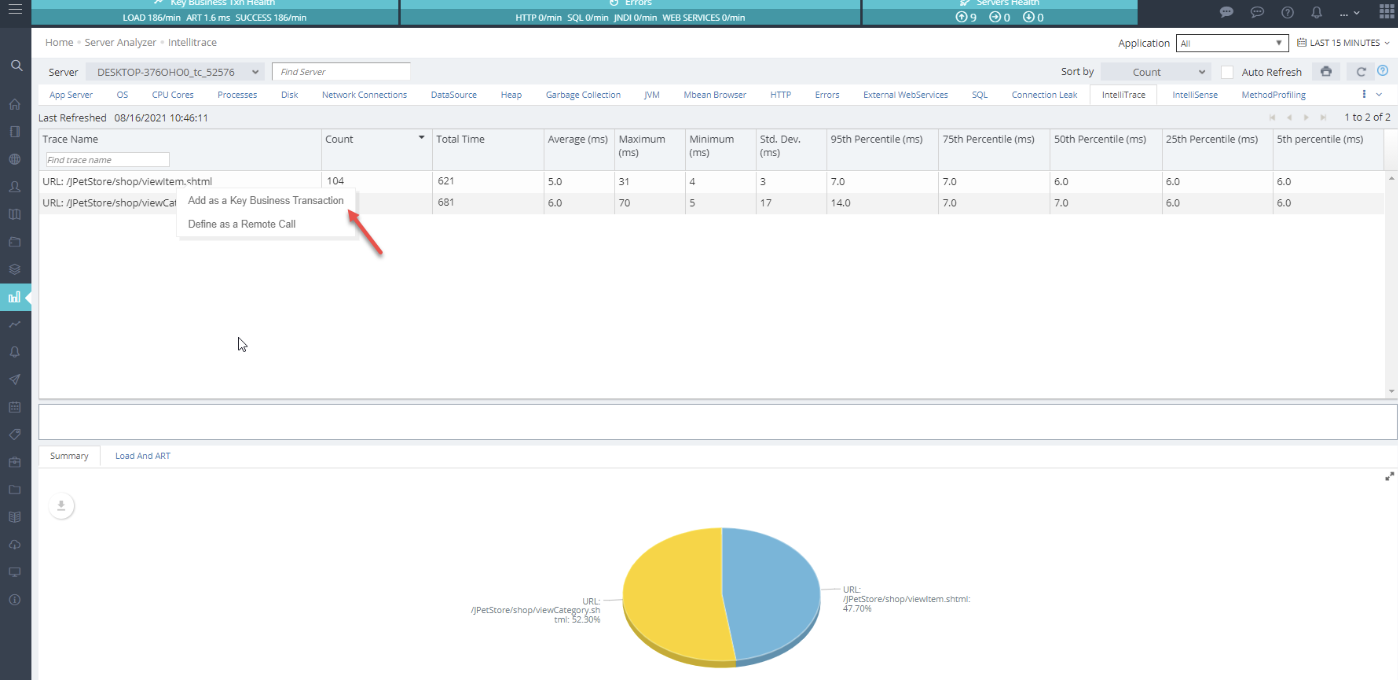
Task: Click the Key Business Txn Health panel
Action: (x=215, y=12)
